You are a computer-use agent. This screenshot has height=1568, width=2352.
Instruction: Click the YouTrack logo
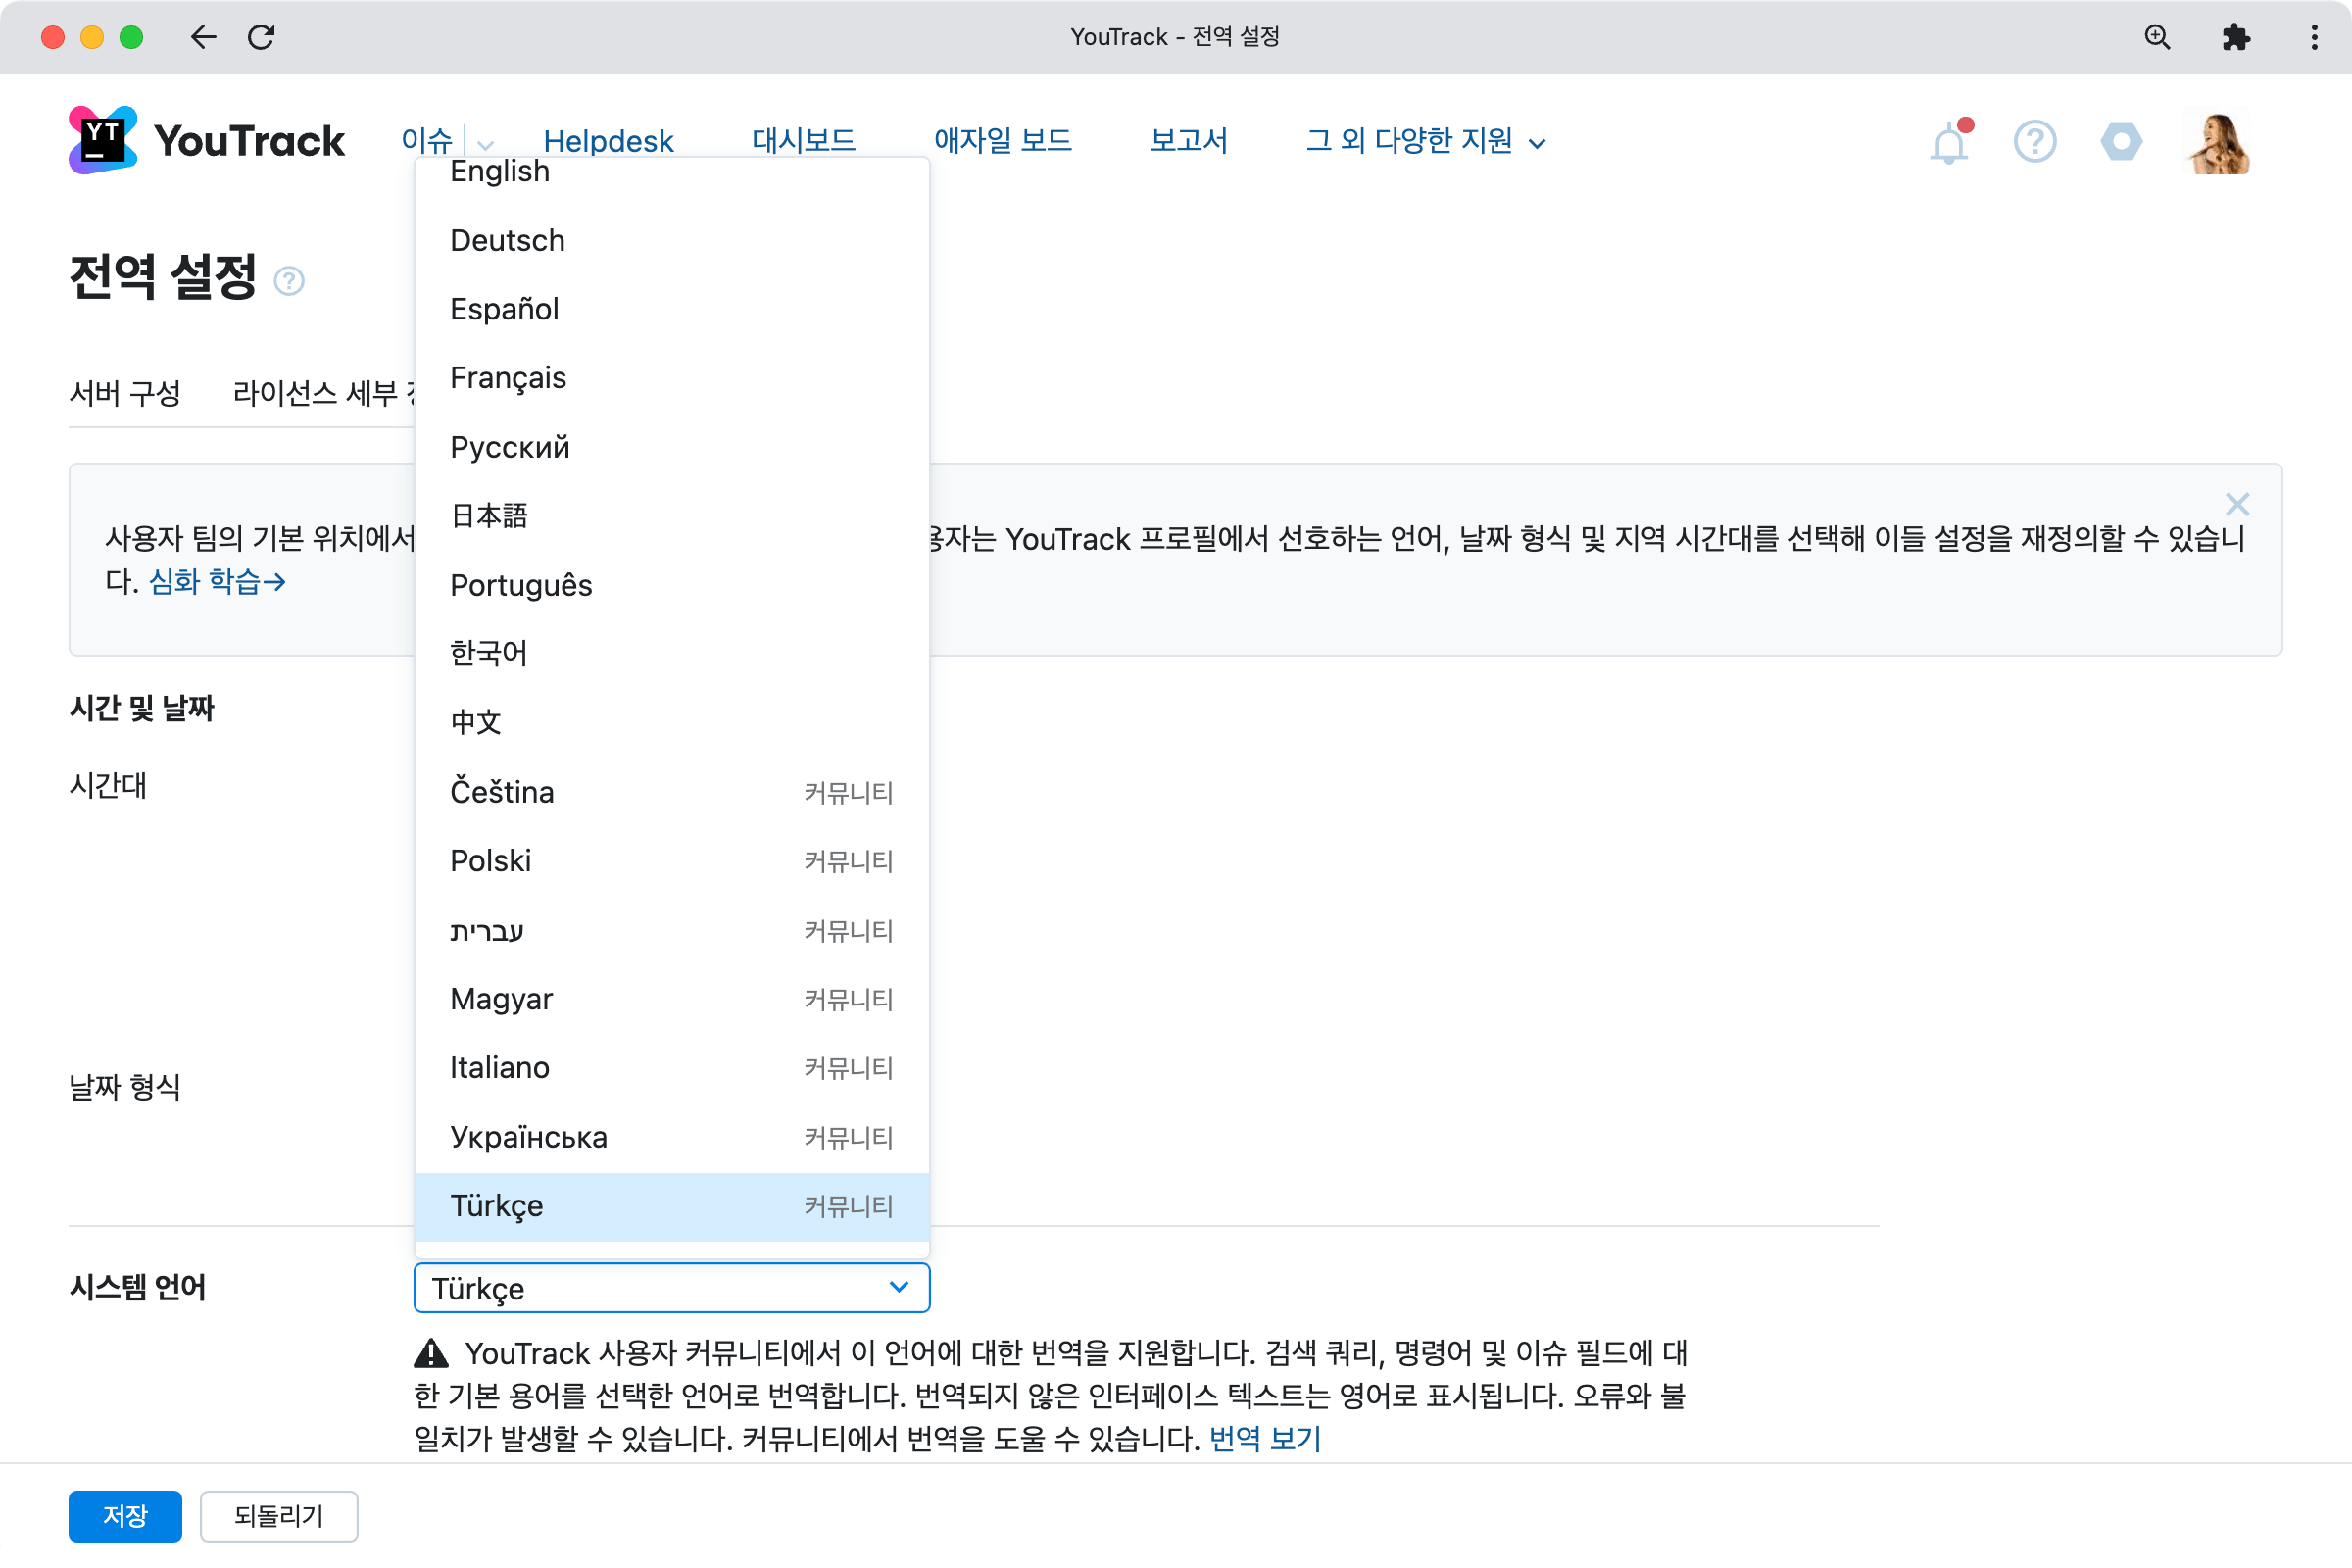click(205, 140)
